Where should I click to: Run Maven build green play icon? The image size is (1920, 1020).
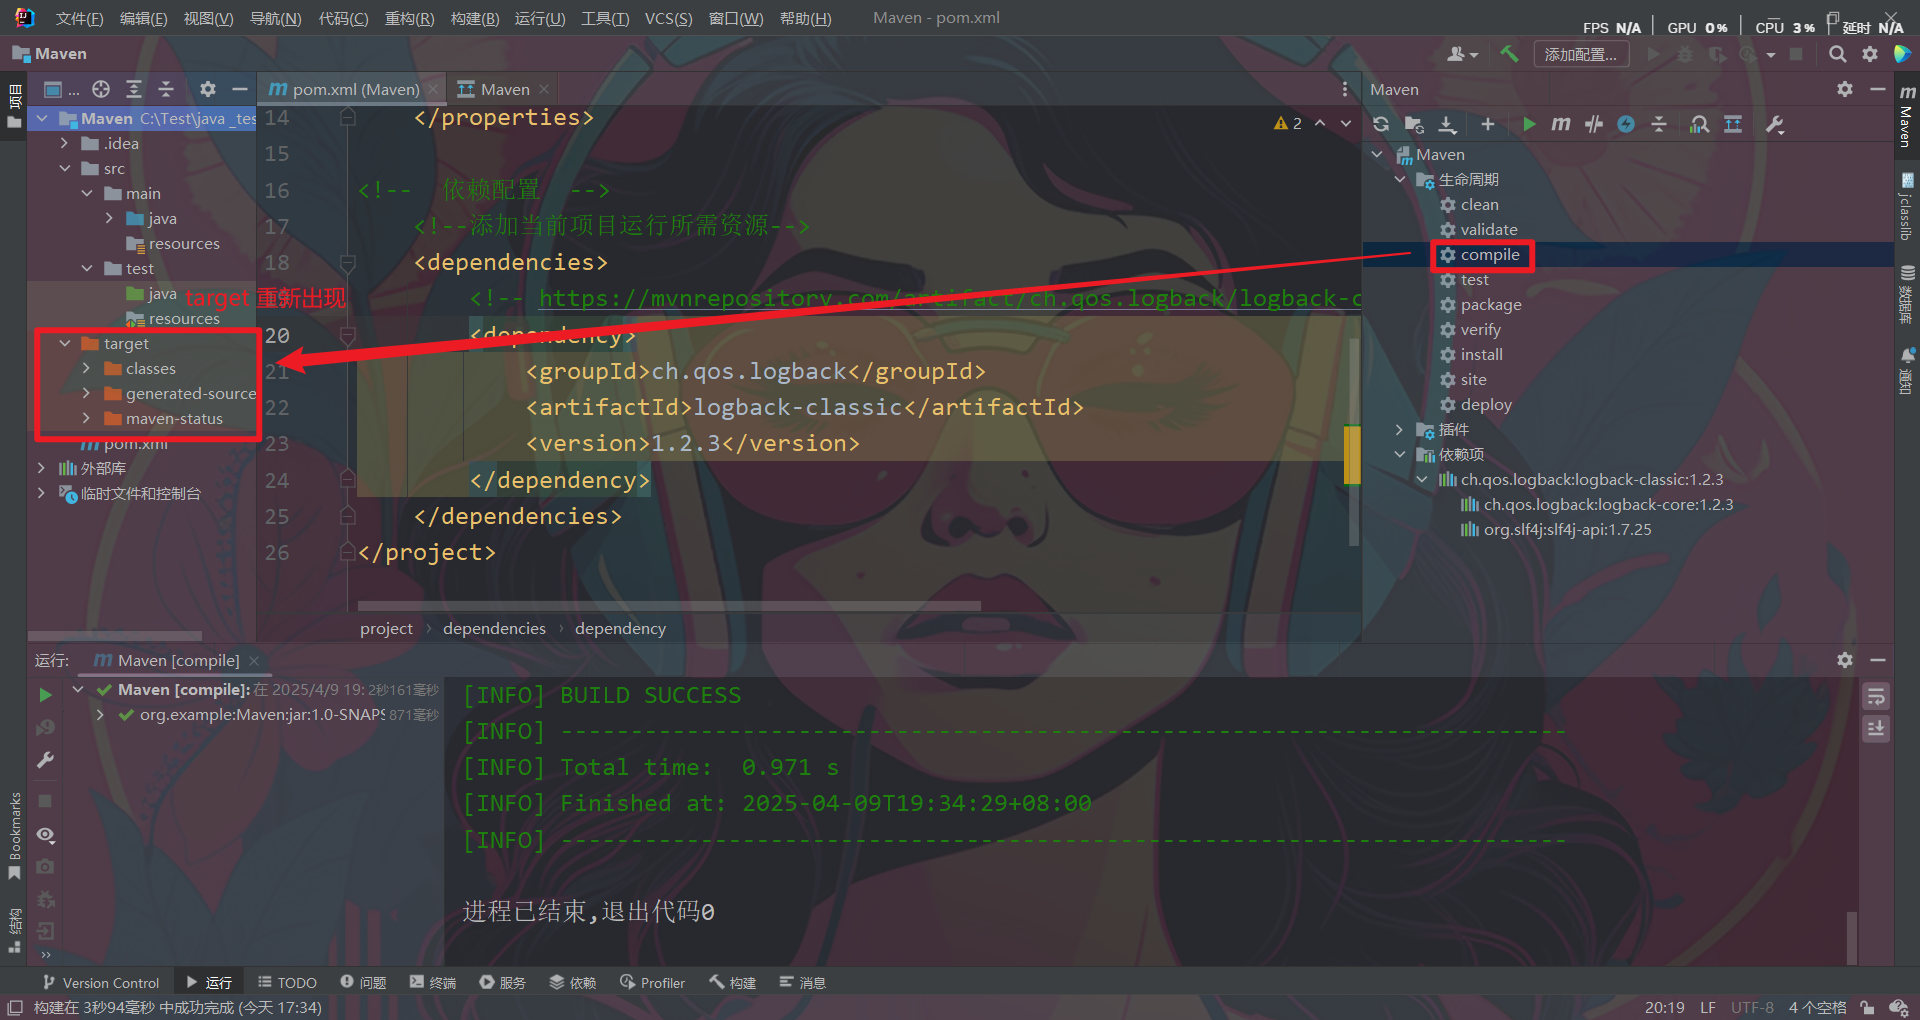[1529, 124]
